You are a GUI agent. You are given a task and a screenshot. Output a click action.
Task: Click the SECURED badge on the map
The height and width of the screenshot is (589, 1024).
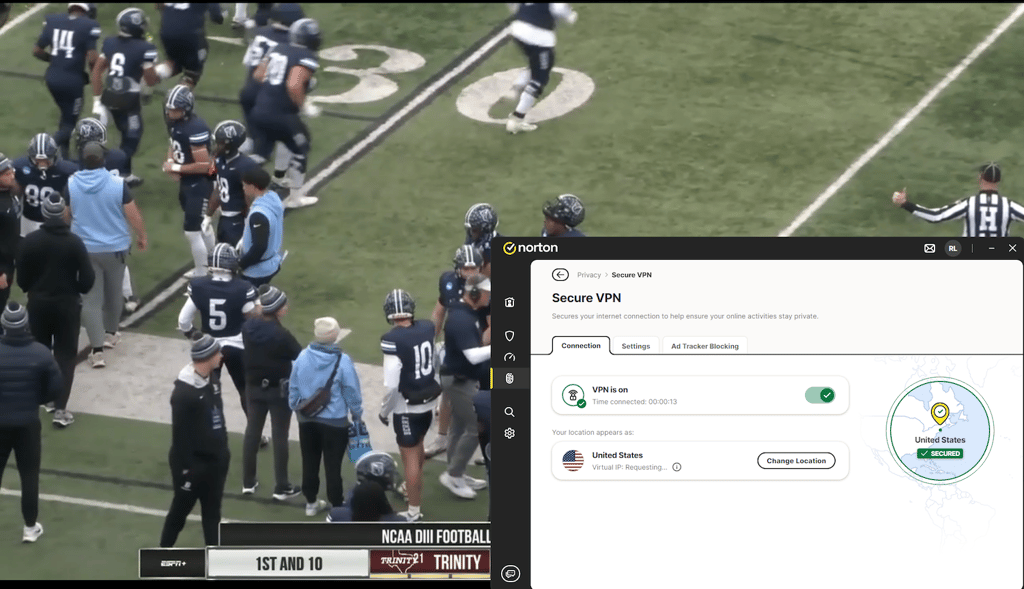[x=940, y=453]
